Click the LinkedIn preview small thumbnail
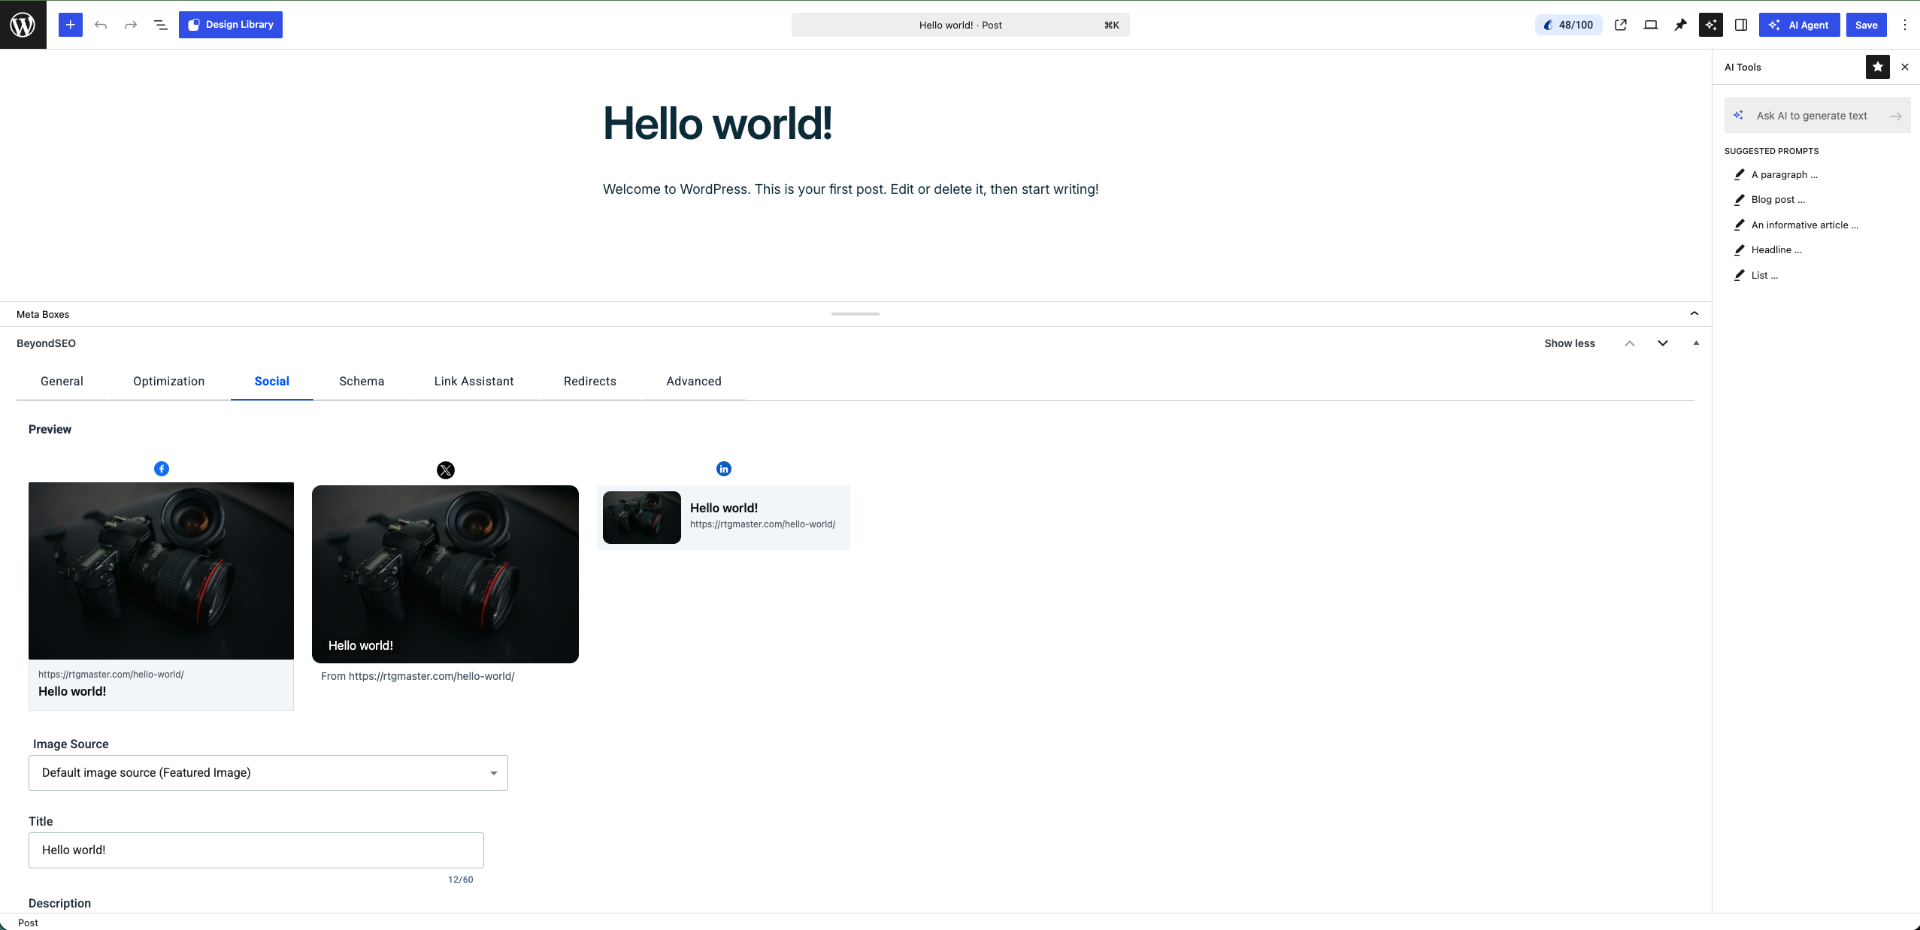The image size is (1920, 930). pos(642,517)
